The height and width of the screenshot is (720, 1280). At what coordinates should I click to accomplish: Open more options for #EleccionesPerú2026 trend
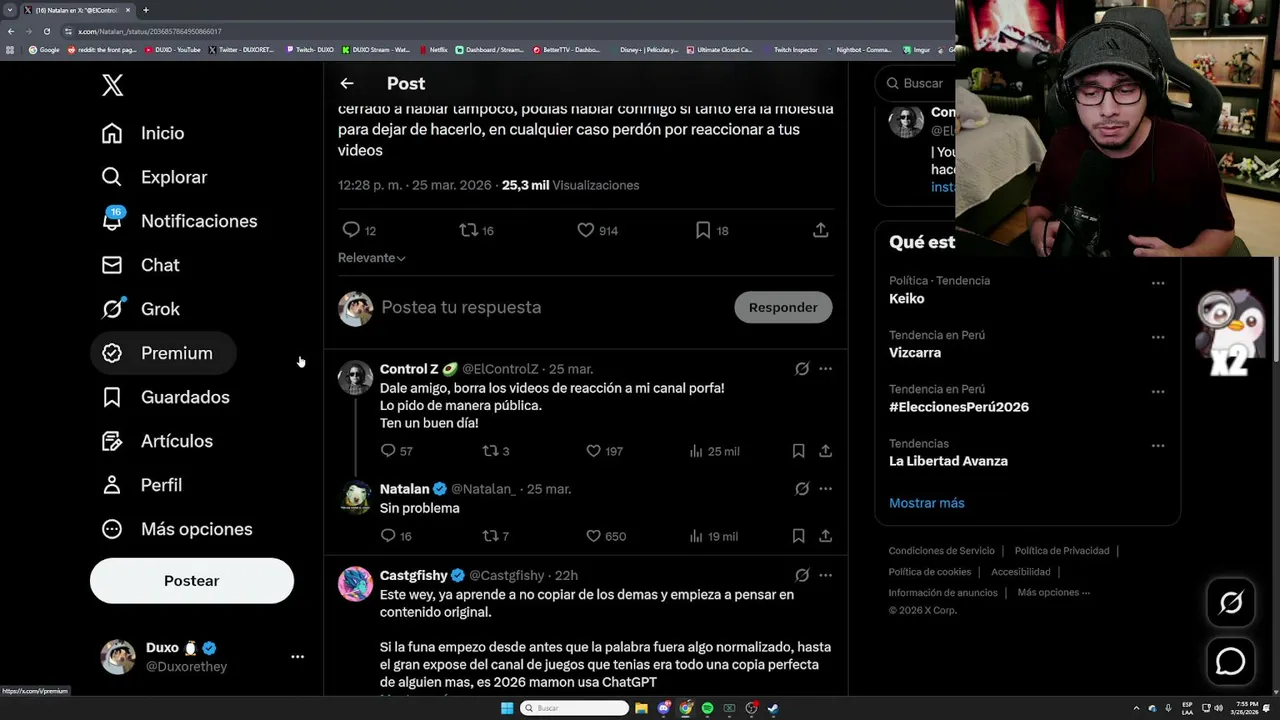pos(1158,391)
